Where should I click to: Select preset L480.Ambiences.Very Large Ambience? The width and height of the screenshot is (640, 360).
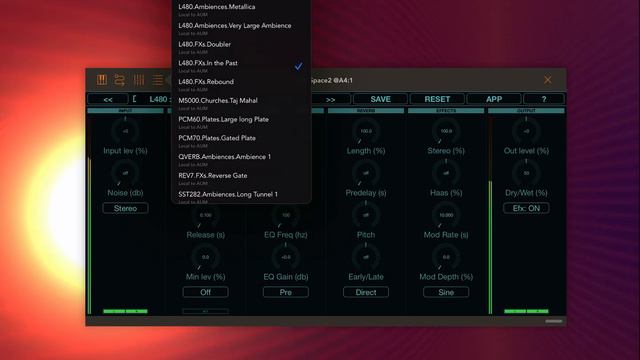(x=241, y=29)
